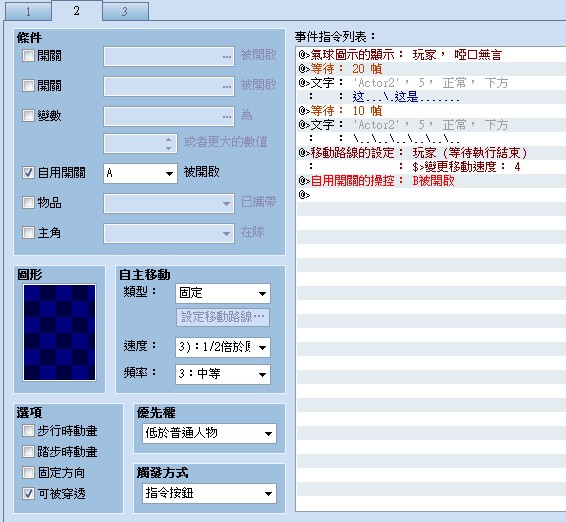Click the stepper up arrow for variable value
The width and height of the screenshot is (566, 522).
click(x=169, y=139)
